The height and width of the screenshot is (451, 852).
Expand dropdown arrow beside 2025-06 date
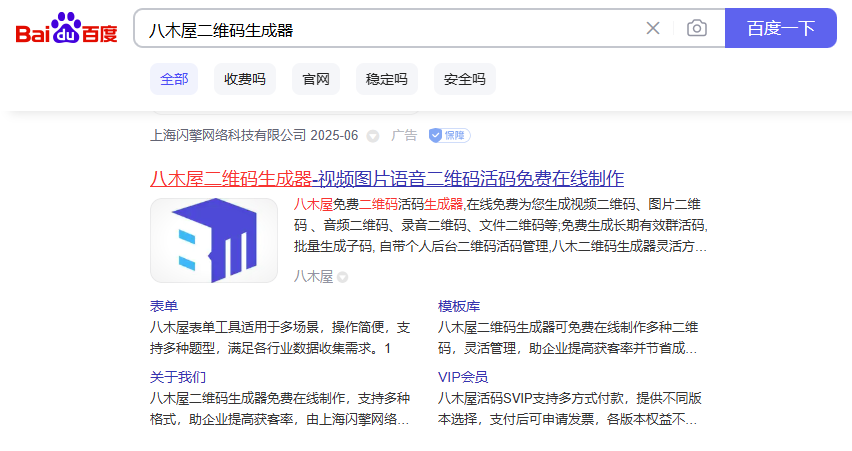pyautogui.click(x=373, y=136)
